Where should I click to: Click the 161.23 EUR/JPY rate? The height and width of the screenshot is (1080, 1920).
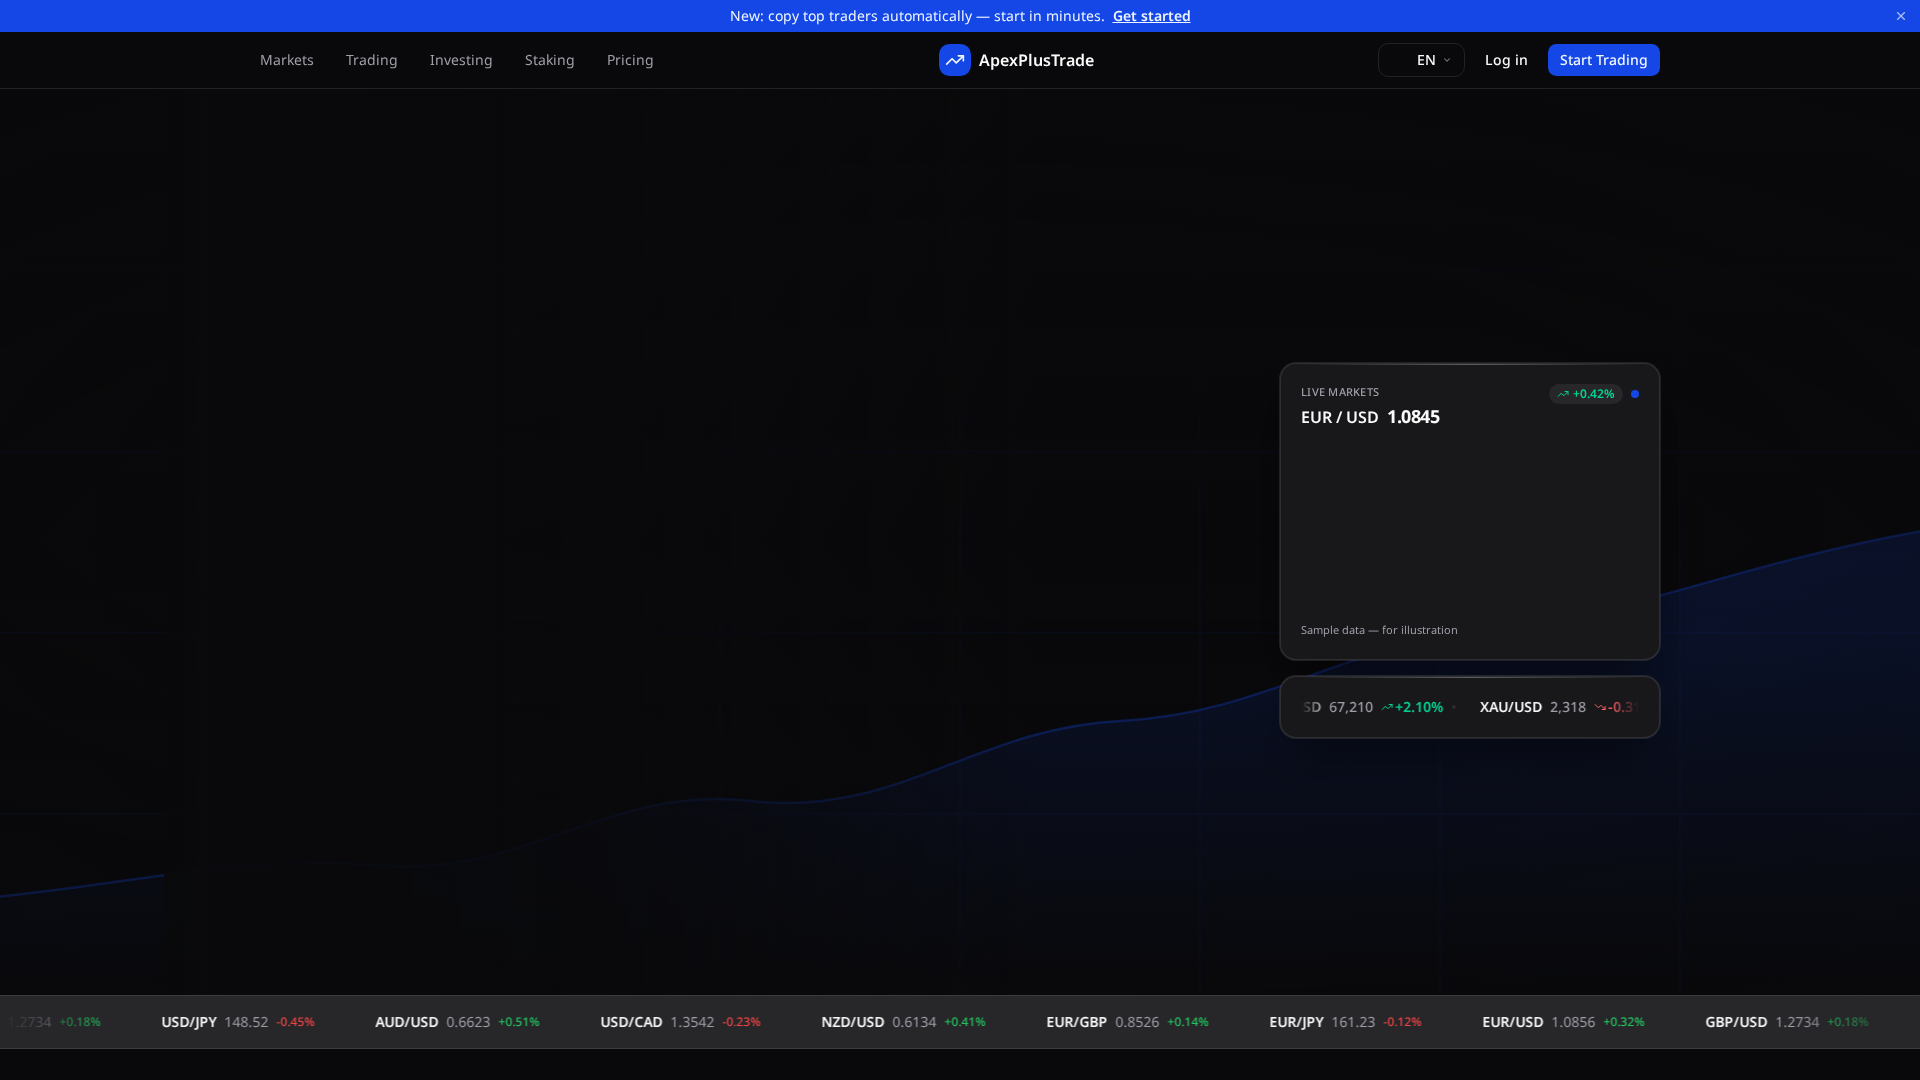pos(1353,1022)
